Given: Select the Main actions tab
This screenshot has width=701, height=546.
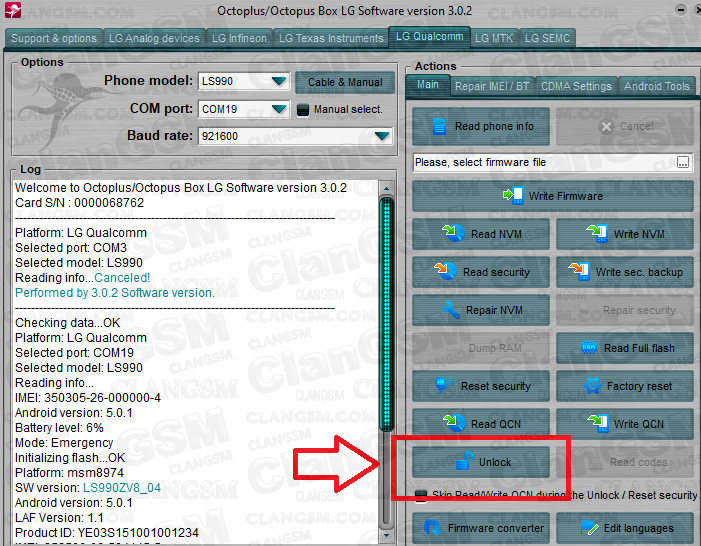Looking at the screenshot, I should pos(428,85).
